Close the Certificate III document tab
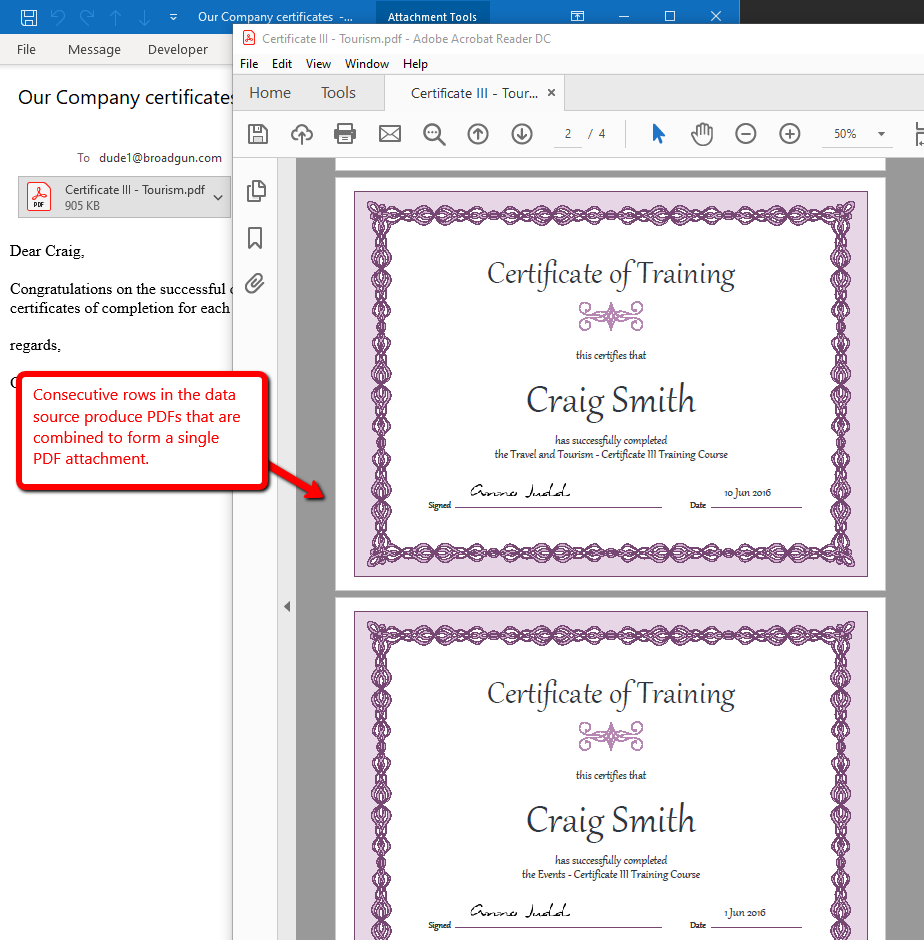This screenshot has height=940, width=924. click(552, 93)
